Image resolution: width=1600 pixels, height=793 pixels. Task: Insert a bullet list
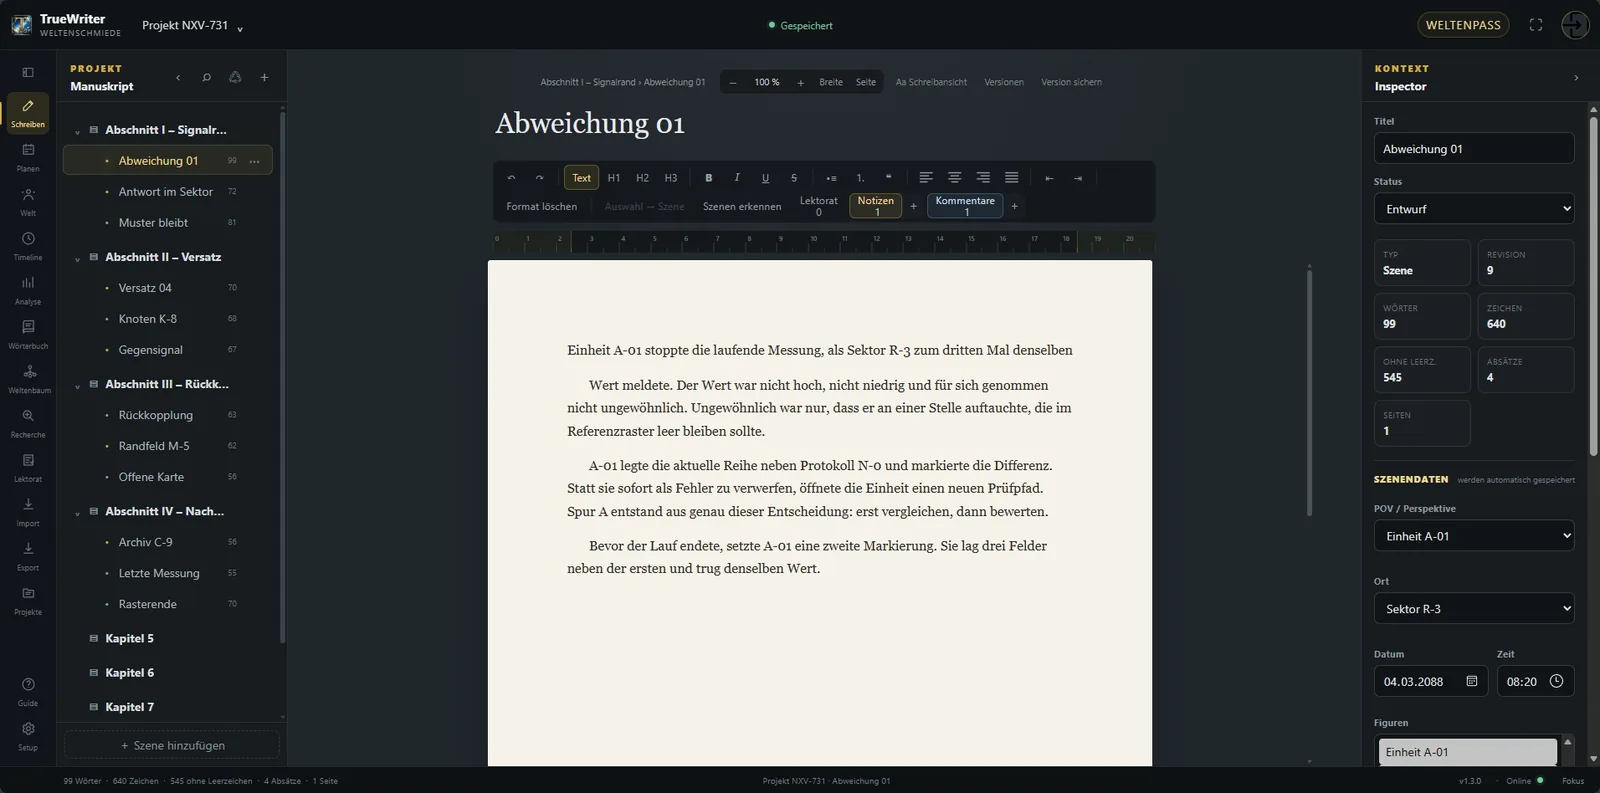pyautogui.click(x=831, y=178)
